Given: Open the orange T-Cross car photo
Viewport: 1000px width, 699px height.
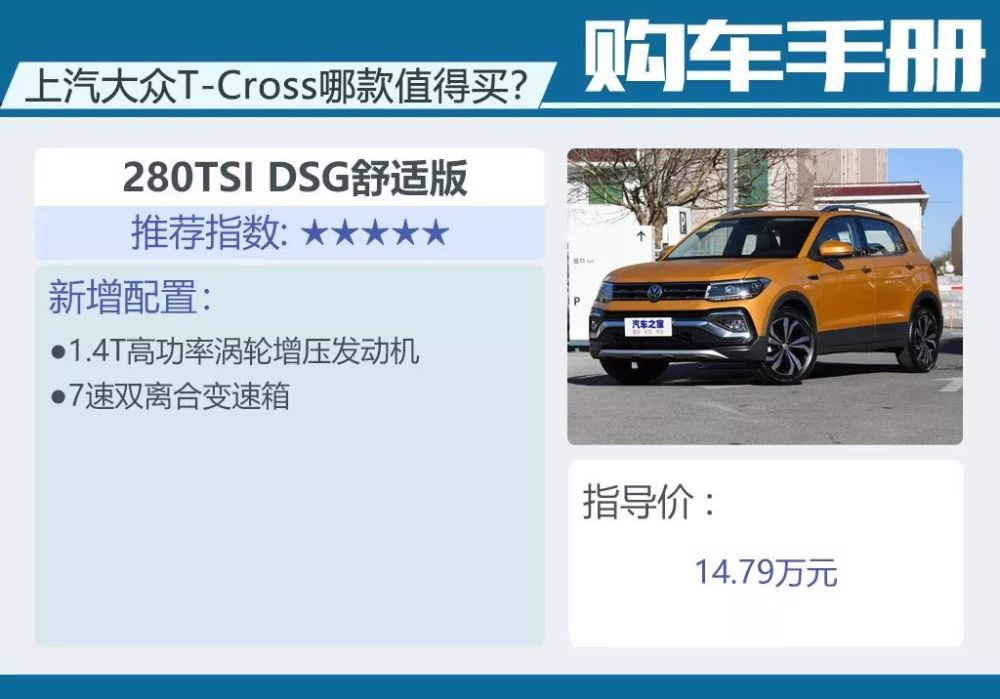Looking at the screenshot, I should tap(765, 297).
